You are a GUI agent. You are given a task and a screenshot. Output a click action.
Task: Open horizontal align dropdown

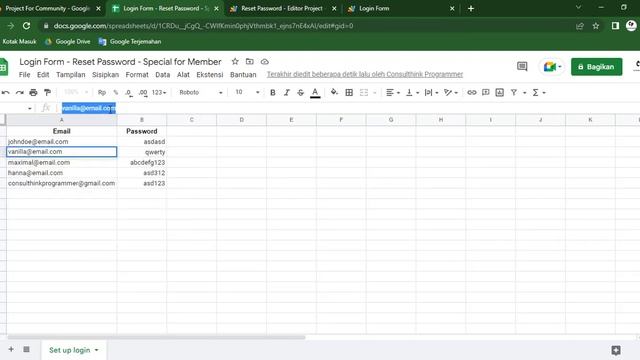click(x=393, y=93)
